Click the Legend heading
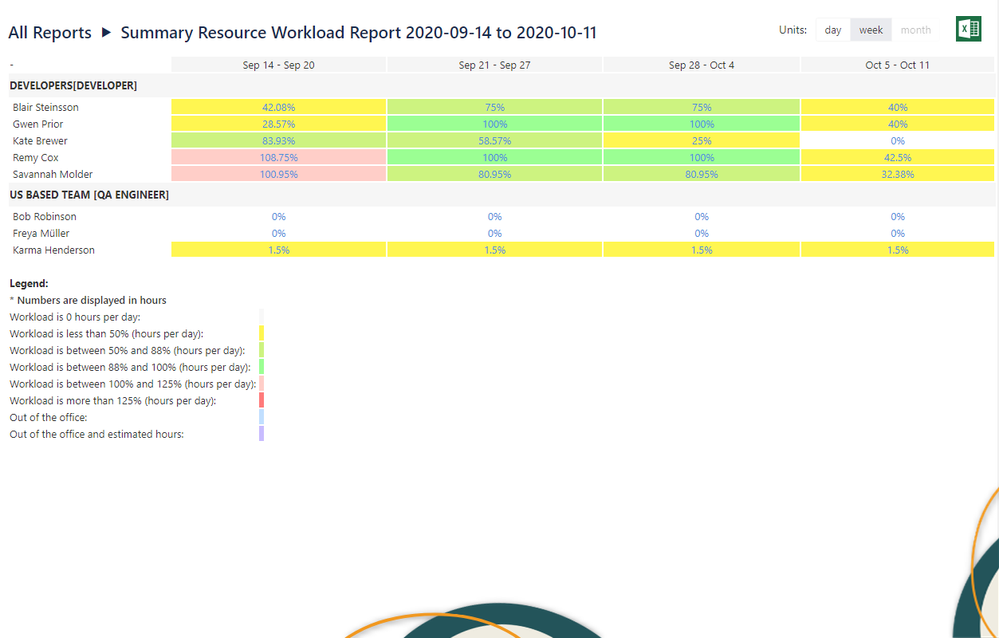This screenshot has height=638, width=999. point(29,284)
